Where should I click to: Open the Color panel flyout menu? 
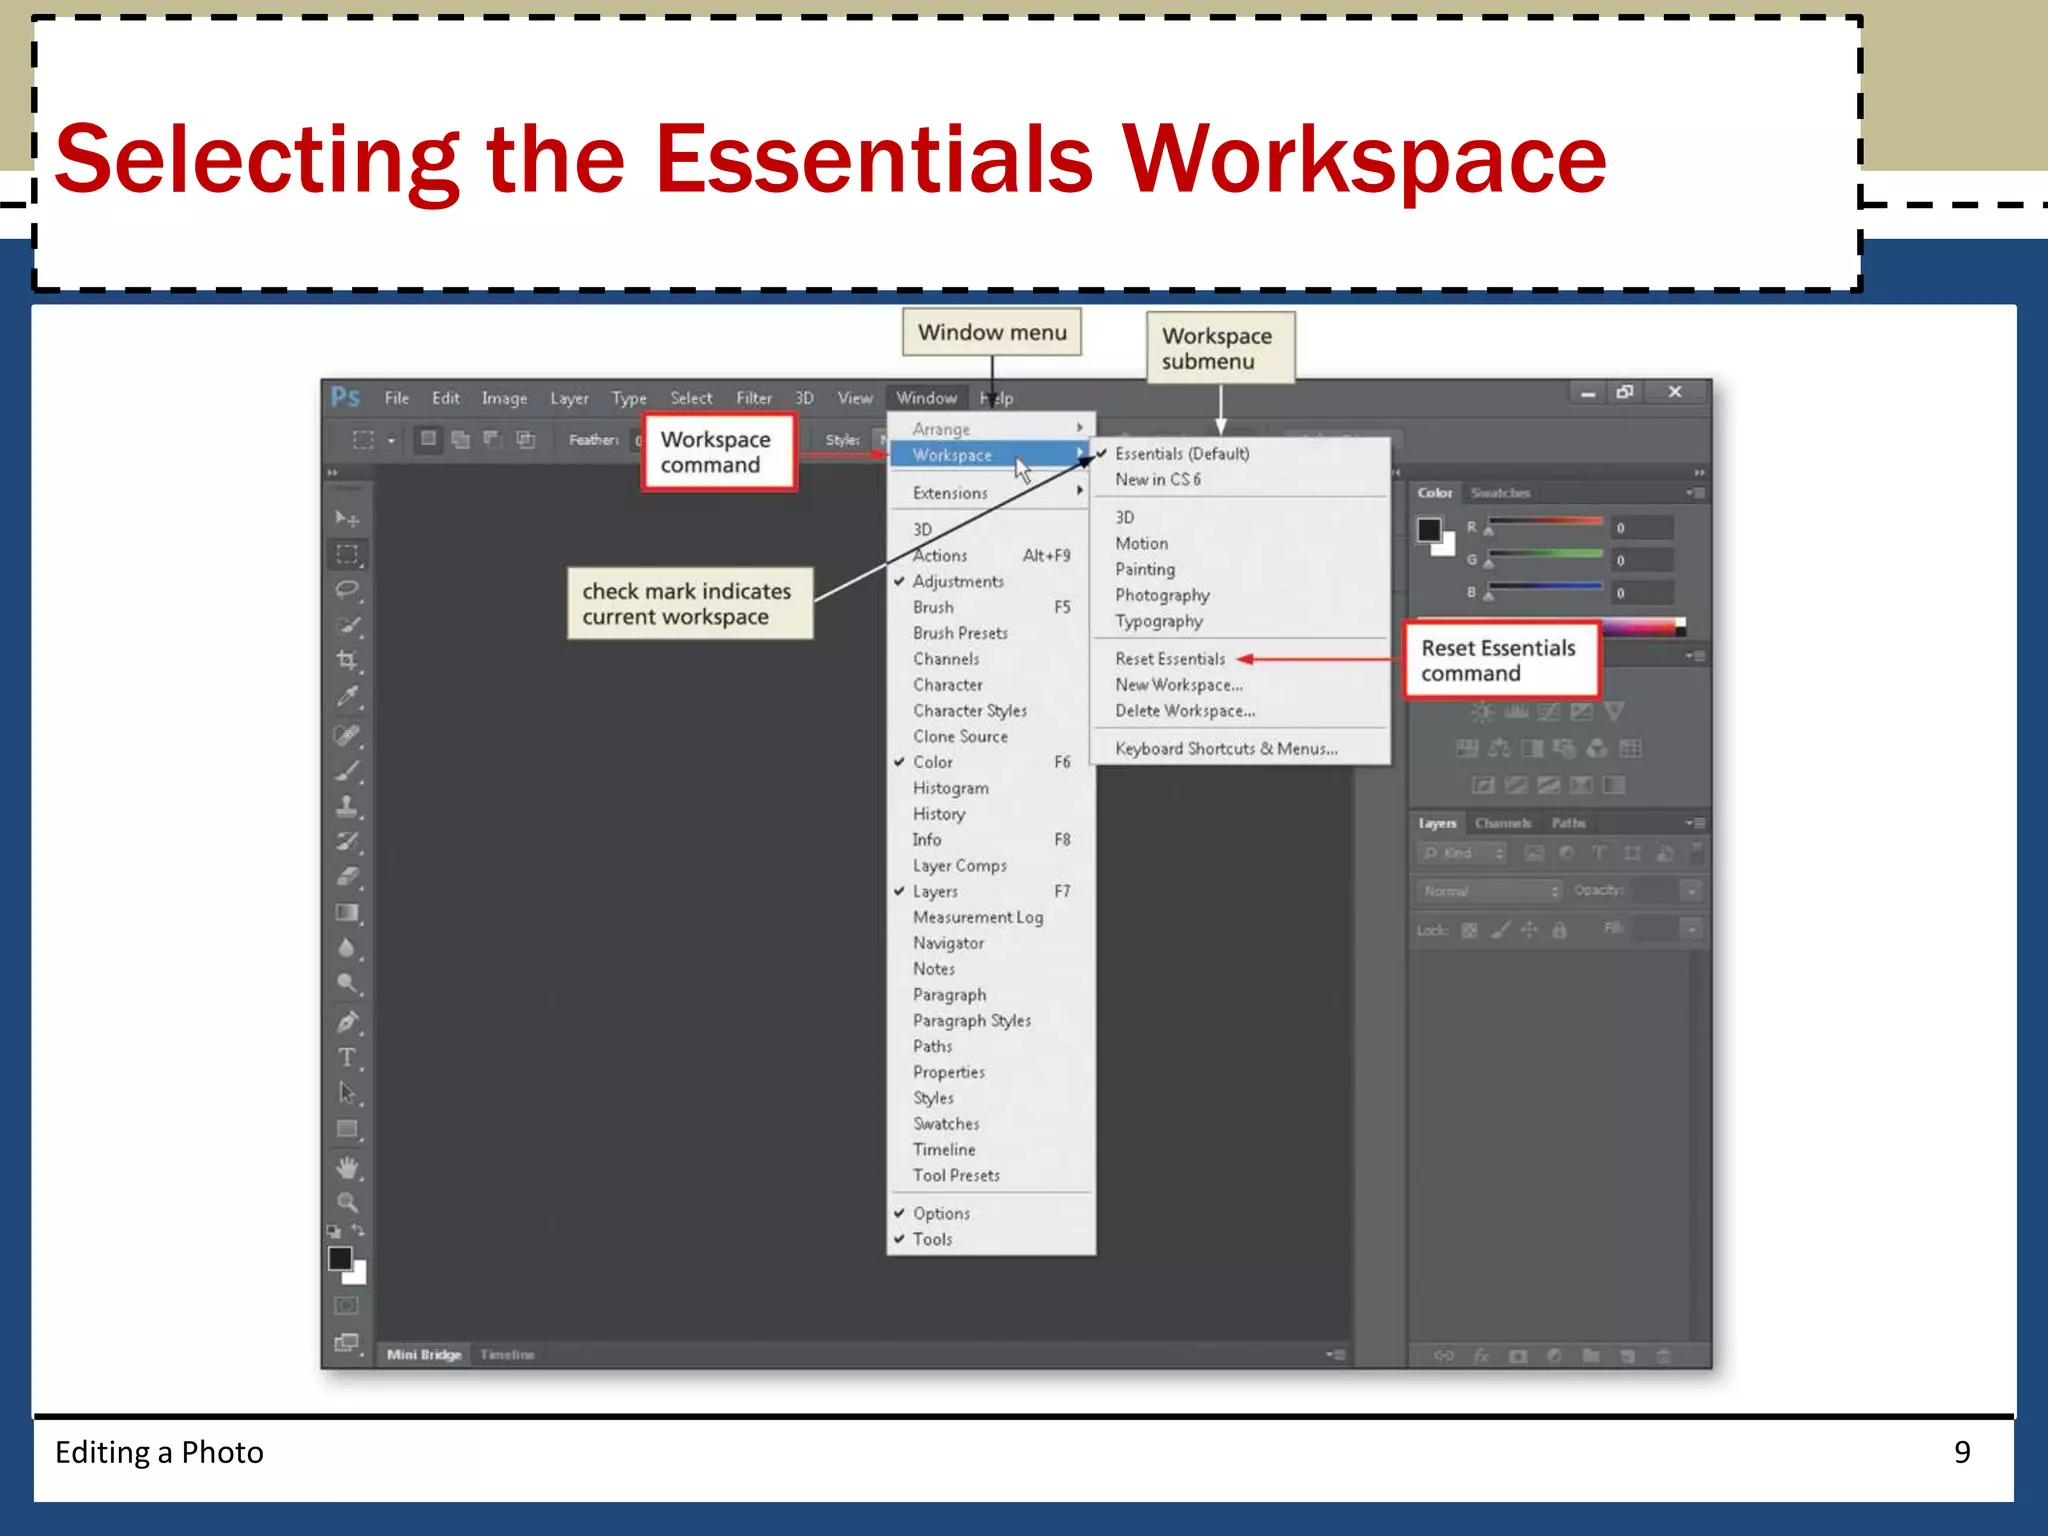click(x=1696, y=492)
